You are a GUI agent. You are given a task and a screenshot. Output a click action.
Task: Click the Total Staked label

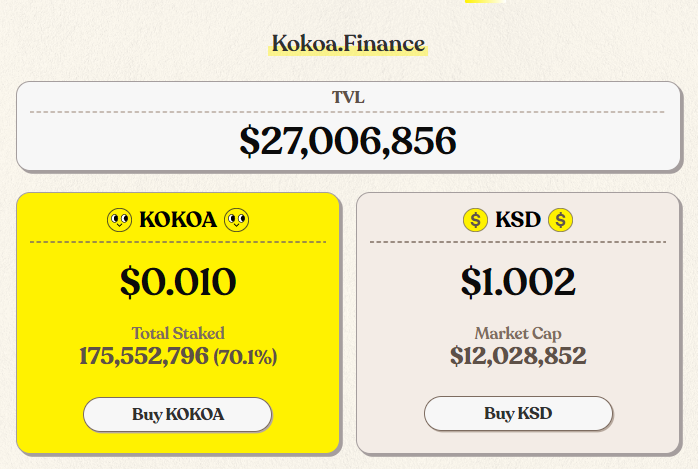(178, 333)
